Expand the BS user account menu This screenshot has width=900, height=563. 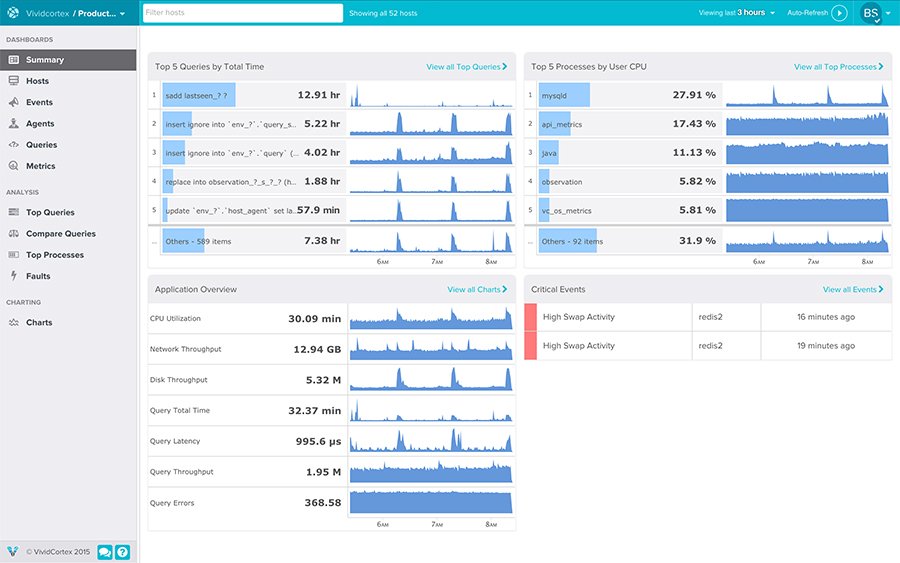pos(871,13)
